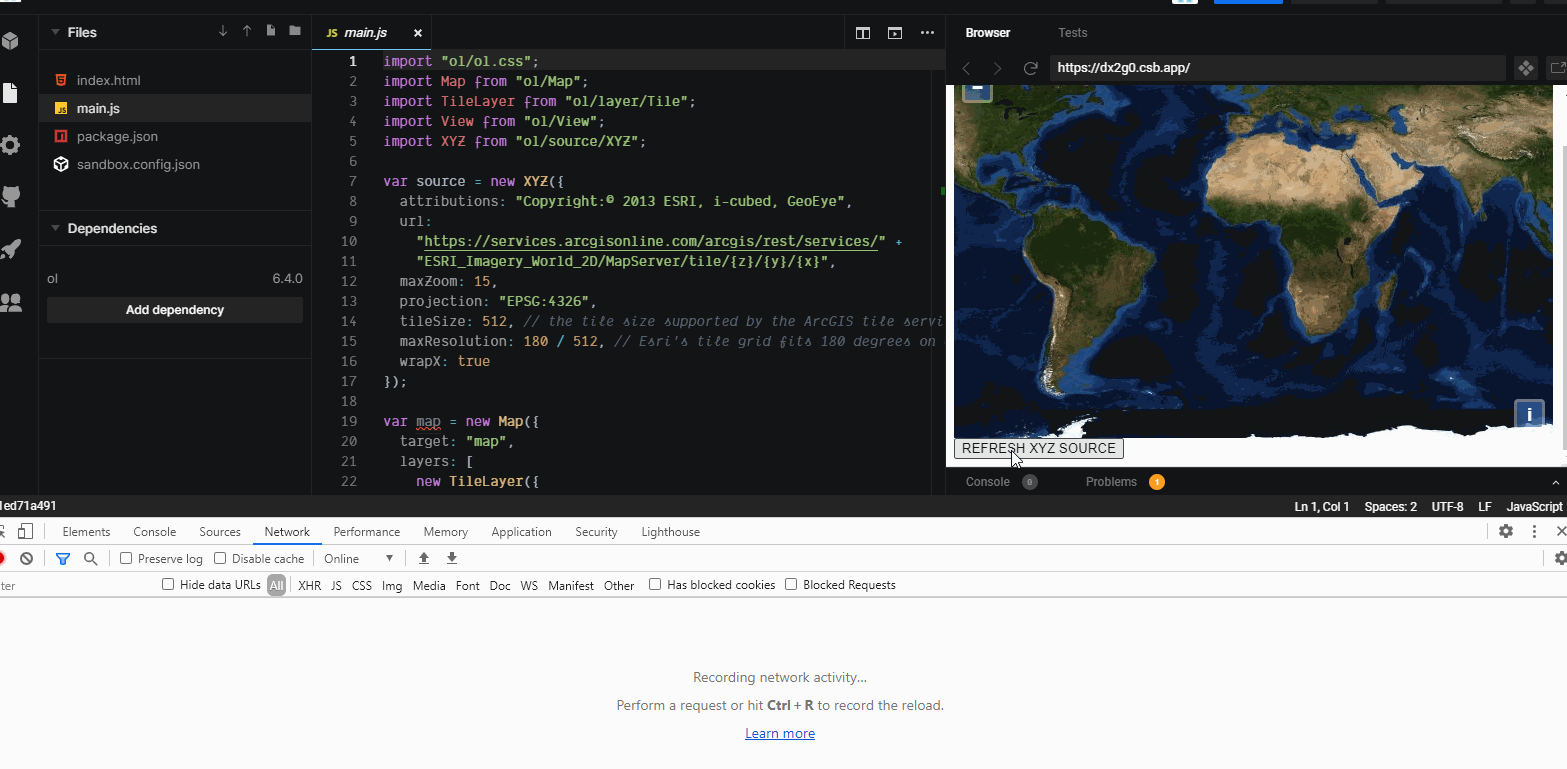Open DevTools settings gear
Screen dimensions: 1567x769
pos(1506,531)
